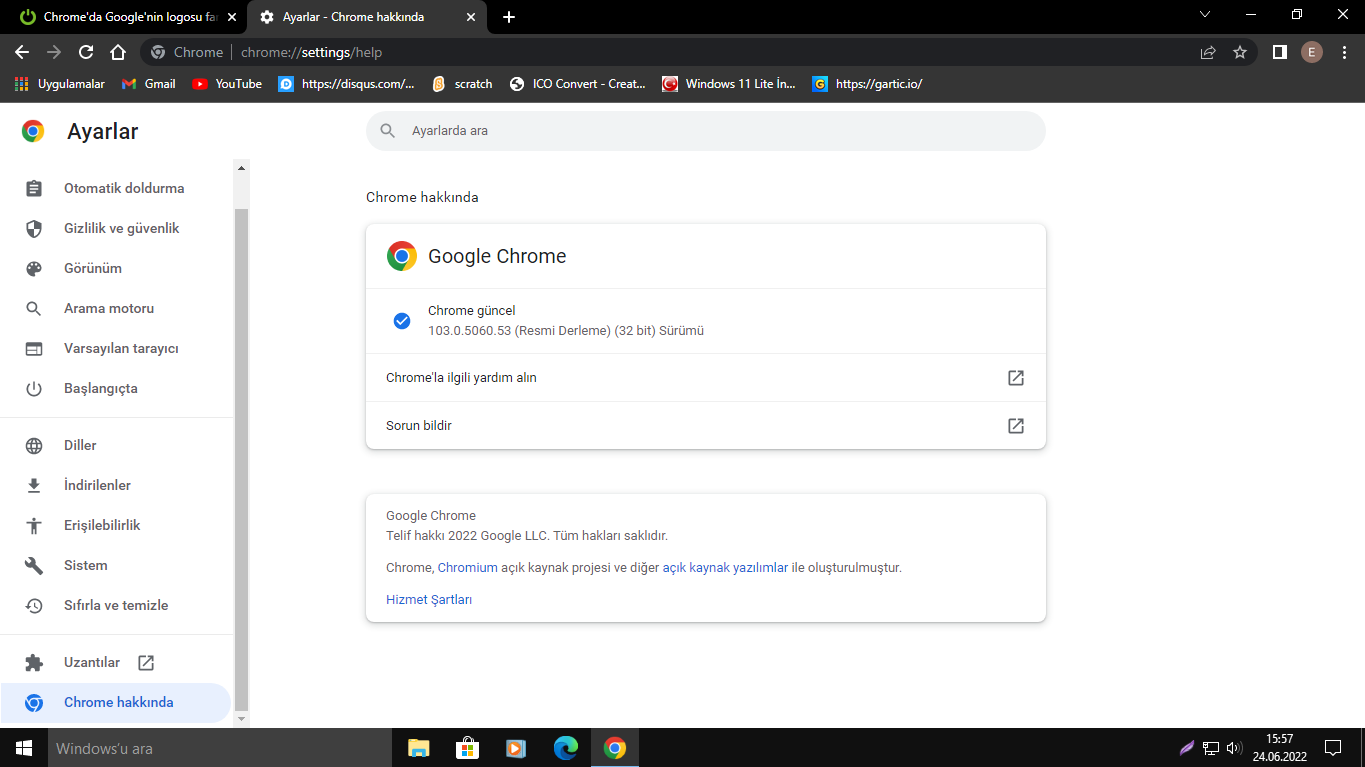Open İndirilenler settings
The image size is (1365, 767).
click(116, 485)
